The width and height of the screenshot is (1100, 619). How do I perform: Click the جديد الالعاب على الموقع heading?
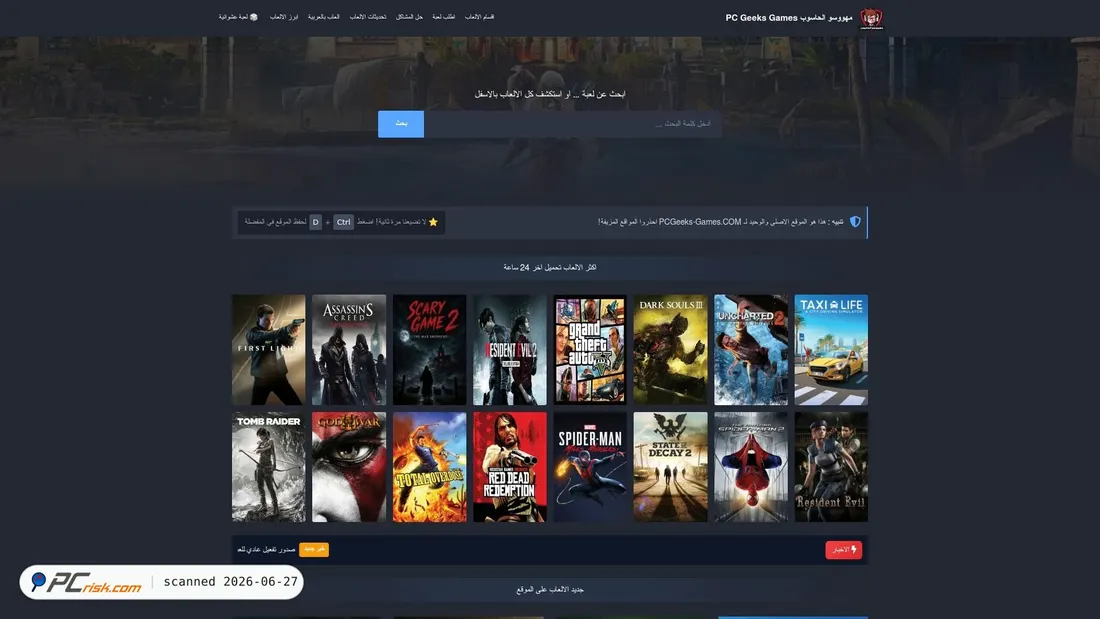(550, 590)
